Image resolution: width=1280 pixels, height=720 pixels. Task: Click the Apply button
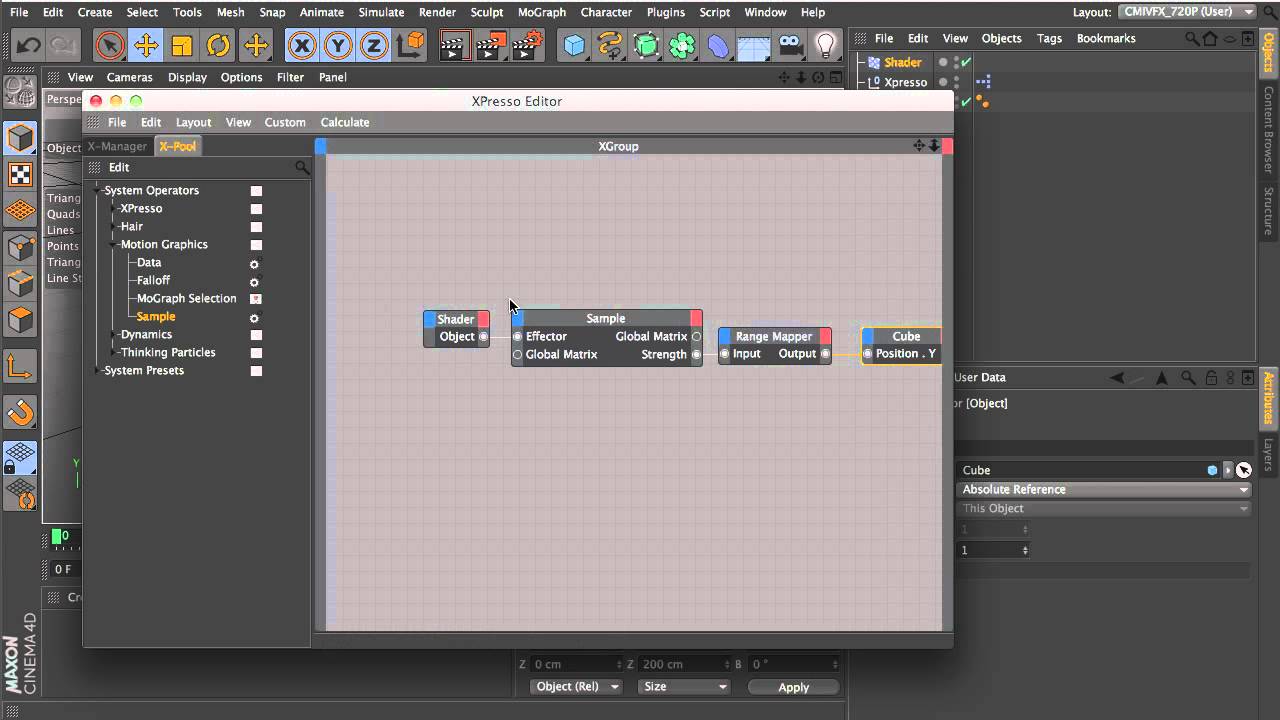[x=793, y=687]
